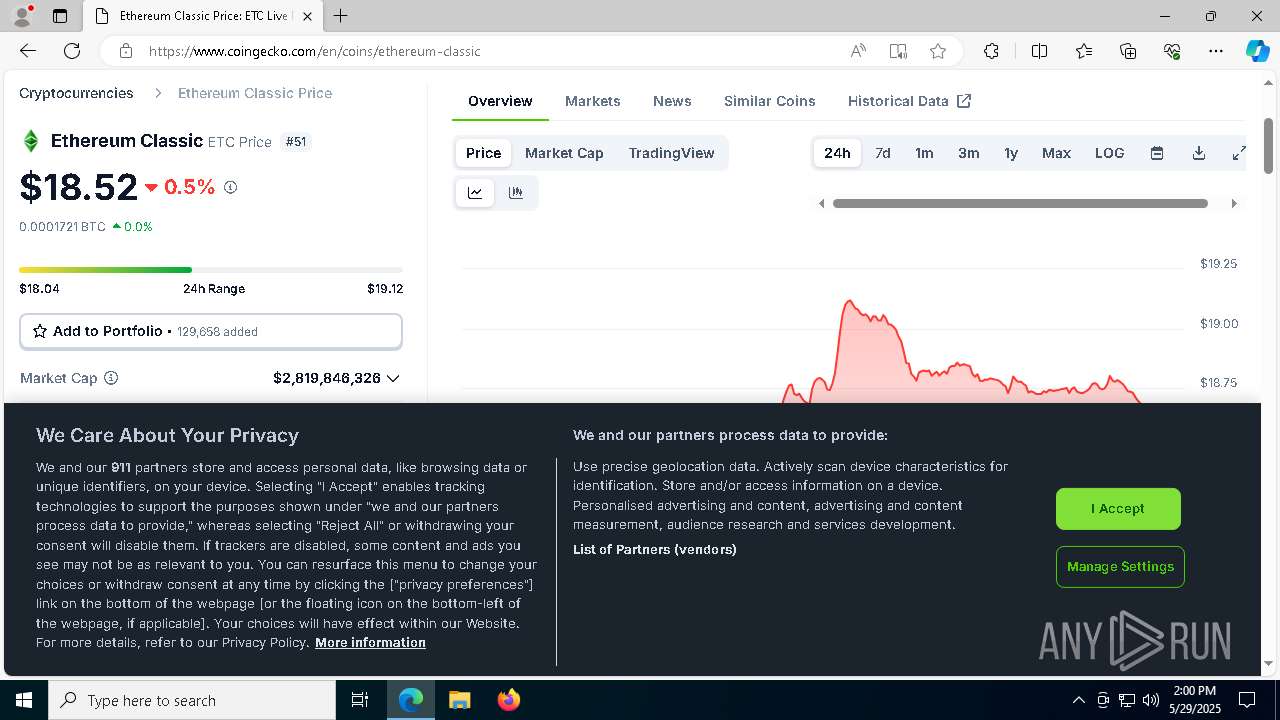Select the 1m time range
This screenshot has height=720, width=1280.
click(924, 153)
